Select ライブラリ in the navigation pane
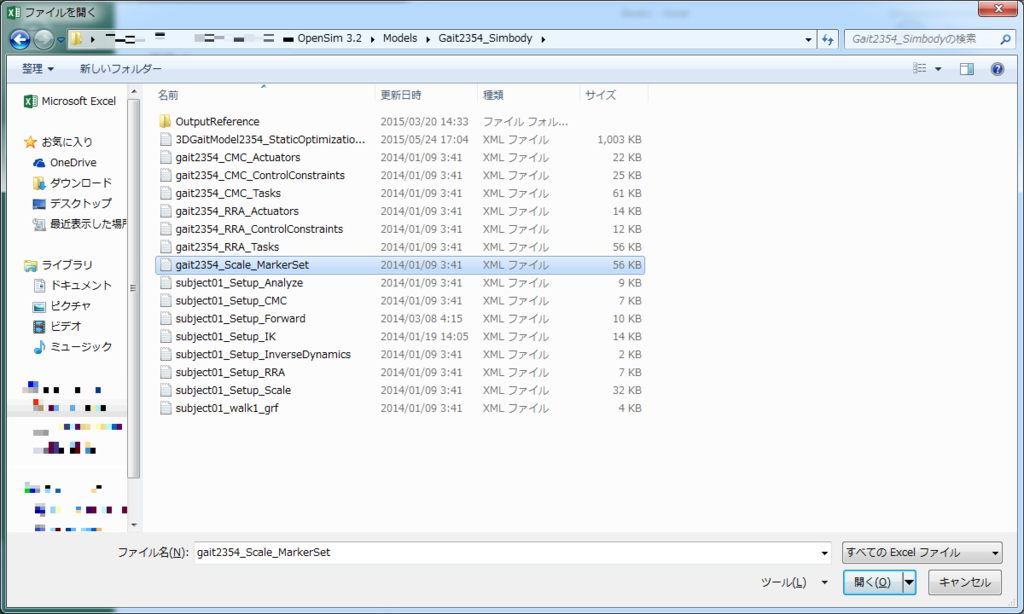 pyautogui.click(x=58, y=265)
